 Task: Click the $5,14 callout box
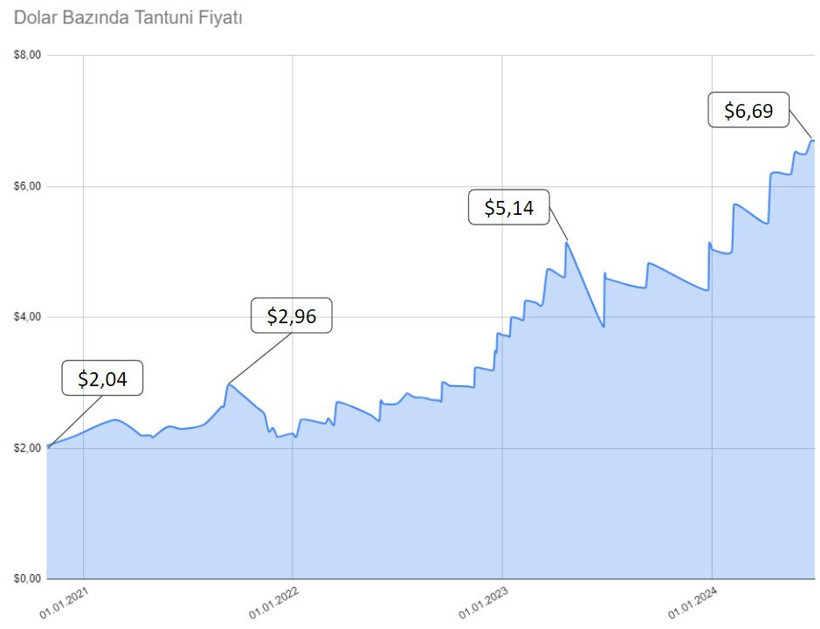510,209
